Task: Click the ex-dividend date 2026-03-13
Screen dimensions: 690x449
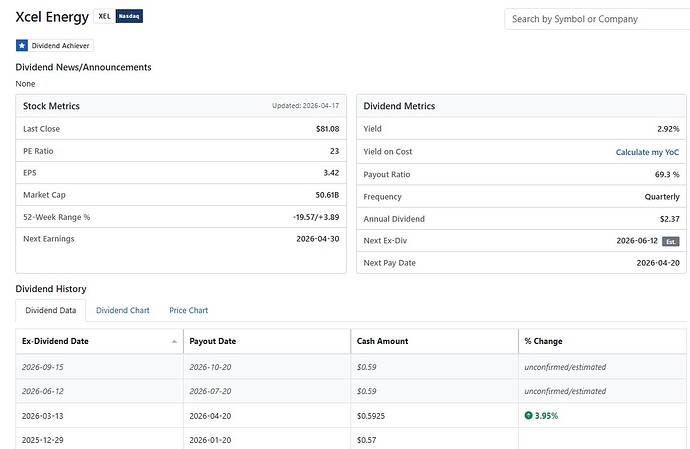Action: tap(43, 416)
